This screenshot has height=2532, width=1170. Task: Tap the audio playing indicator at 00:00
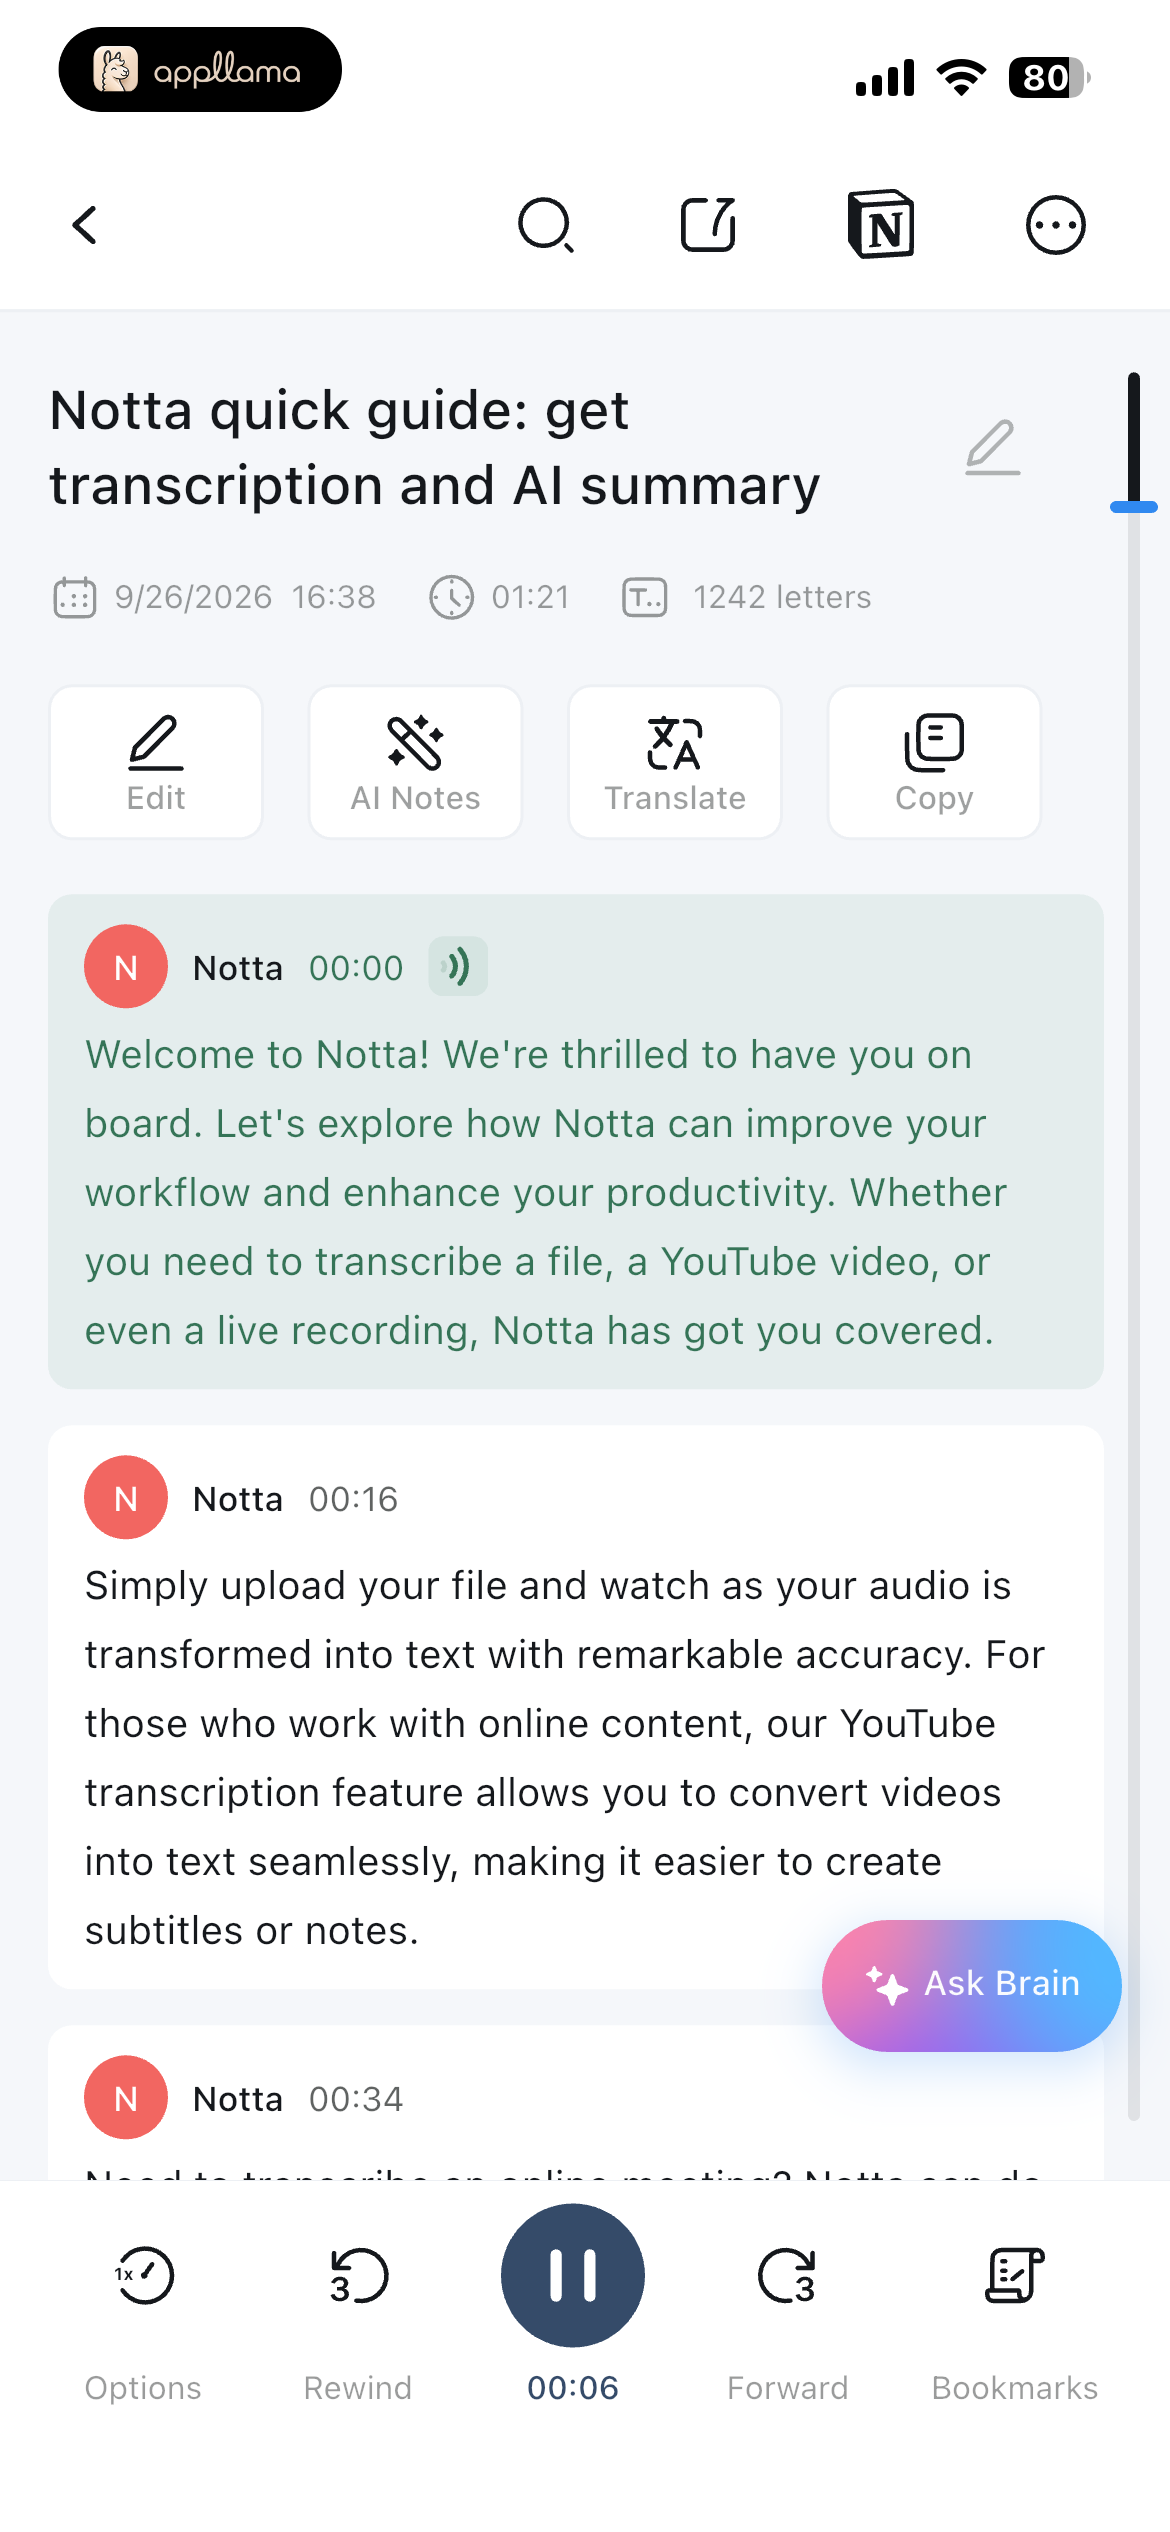458,967
